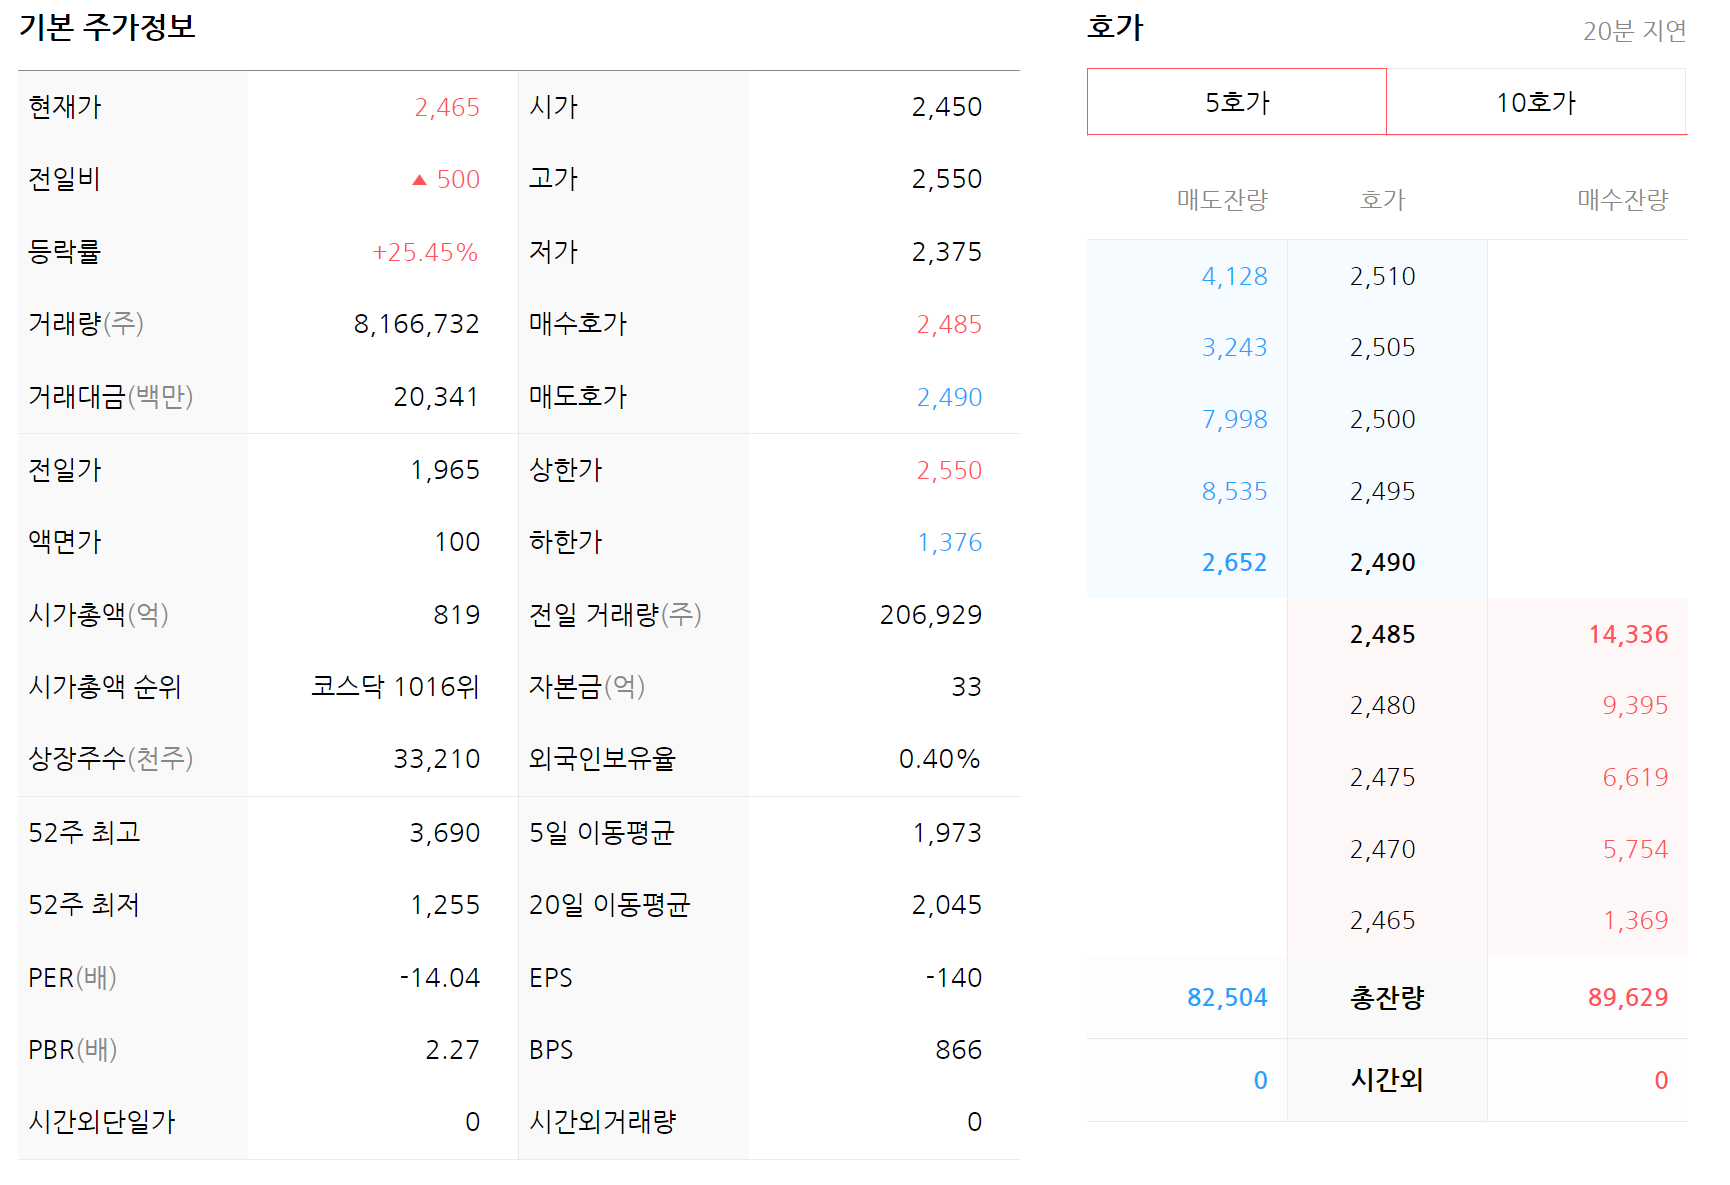Click lower limit price 1,376
Image resolution: width=1730 pixels, height=1185 pixels.
950,542
